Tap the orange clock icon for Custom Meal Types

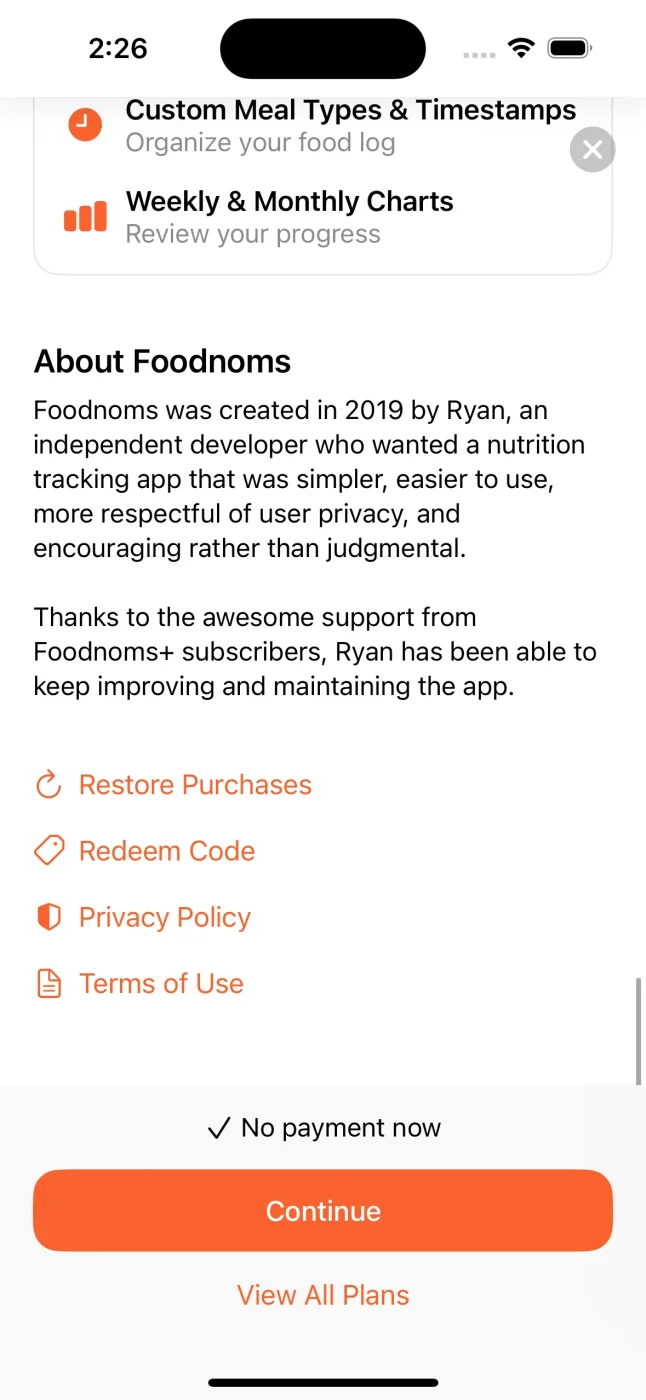click(85, 125)
